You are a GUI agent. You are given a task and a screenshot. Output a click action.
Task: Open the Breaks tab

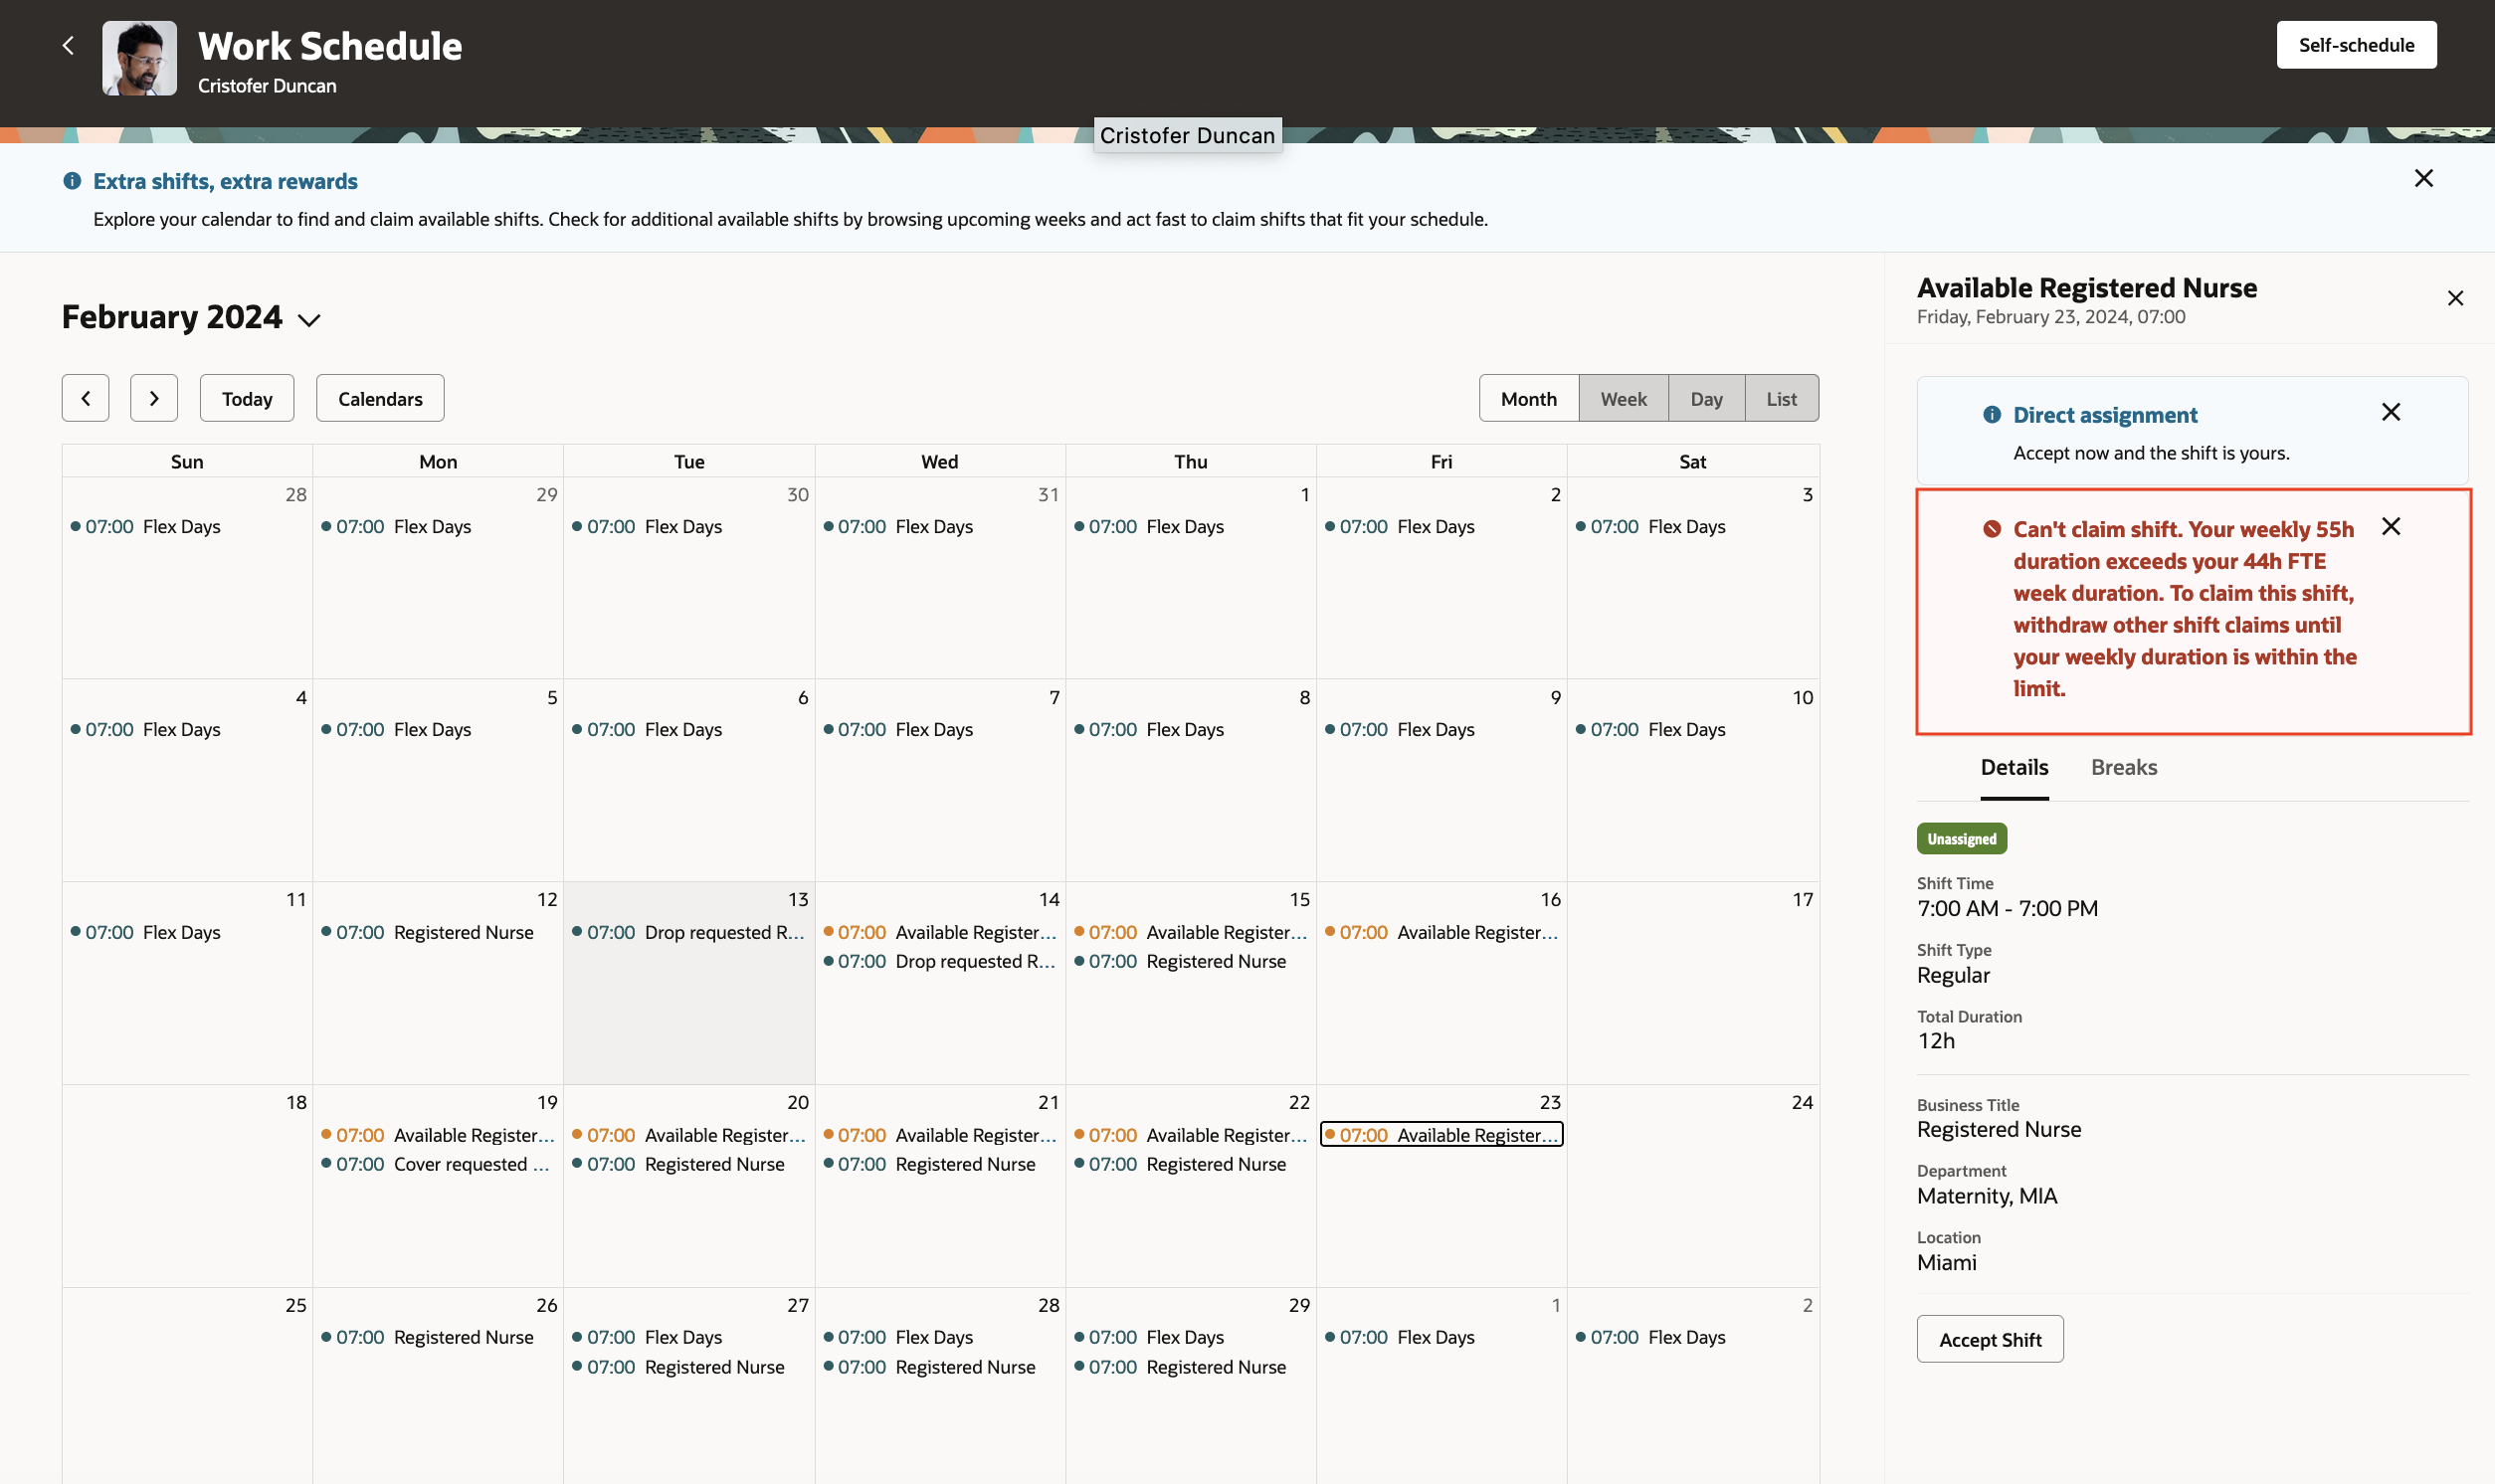click(x=2123, y=767)
